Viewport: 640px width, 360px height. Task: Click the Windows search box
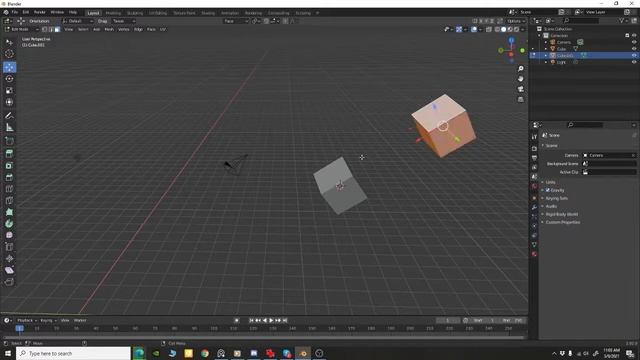coord(73,353)
